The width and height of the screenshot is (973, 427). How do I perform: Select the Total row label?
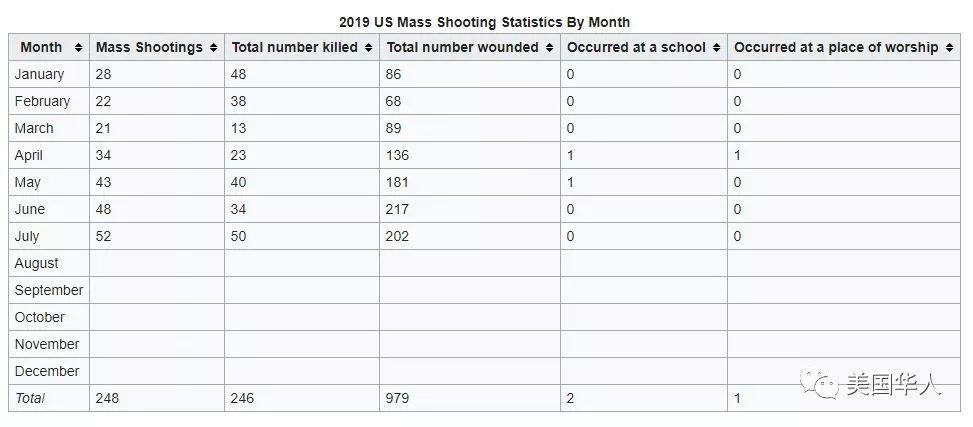click(x=30, y=398)
